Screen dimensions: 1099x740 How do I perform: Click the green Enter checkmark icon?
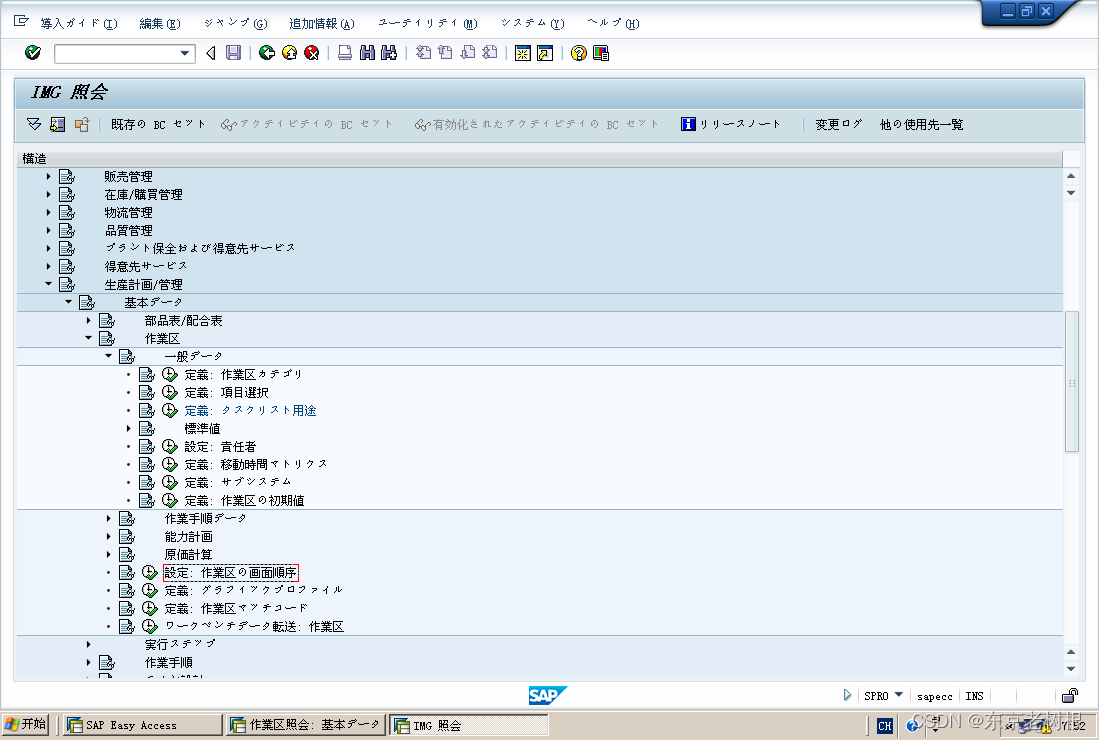[32, 53]
